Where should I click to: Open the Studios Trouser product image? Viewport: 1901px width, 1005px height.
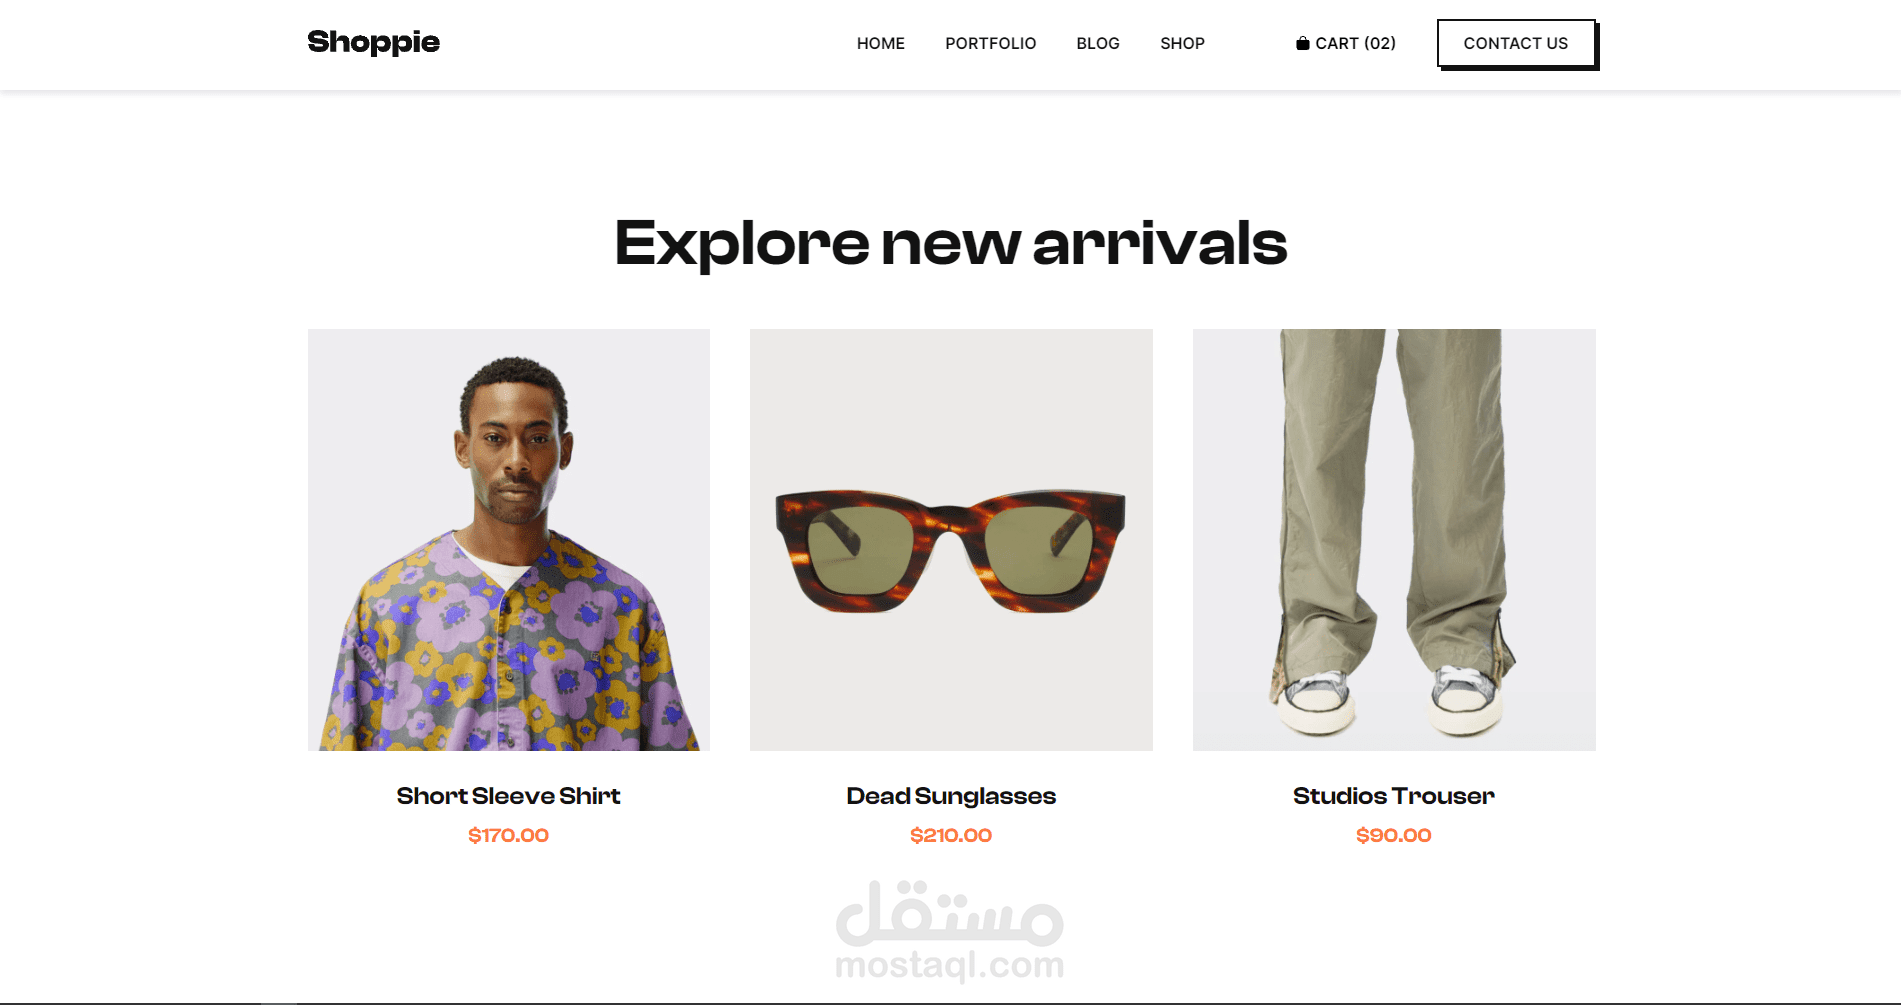pyautogui.click(x=1394, y=540)
